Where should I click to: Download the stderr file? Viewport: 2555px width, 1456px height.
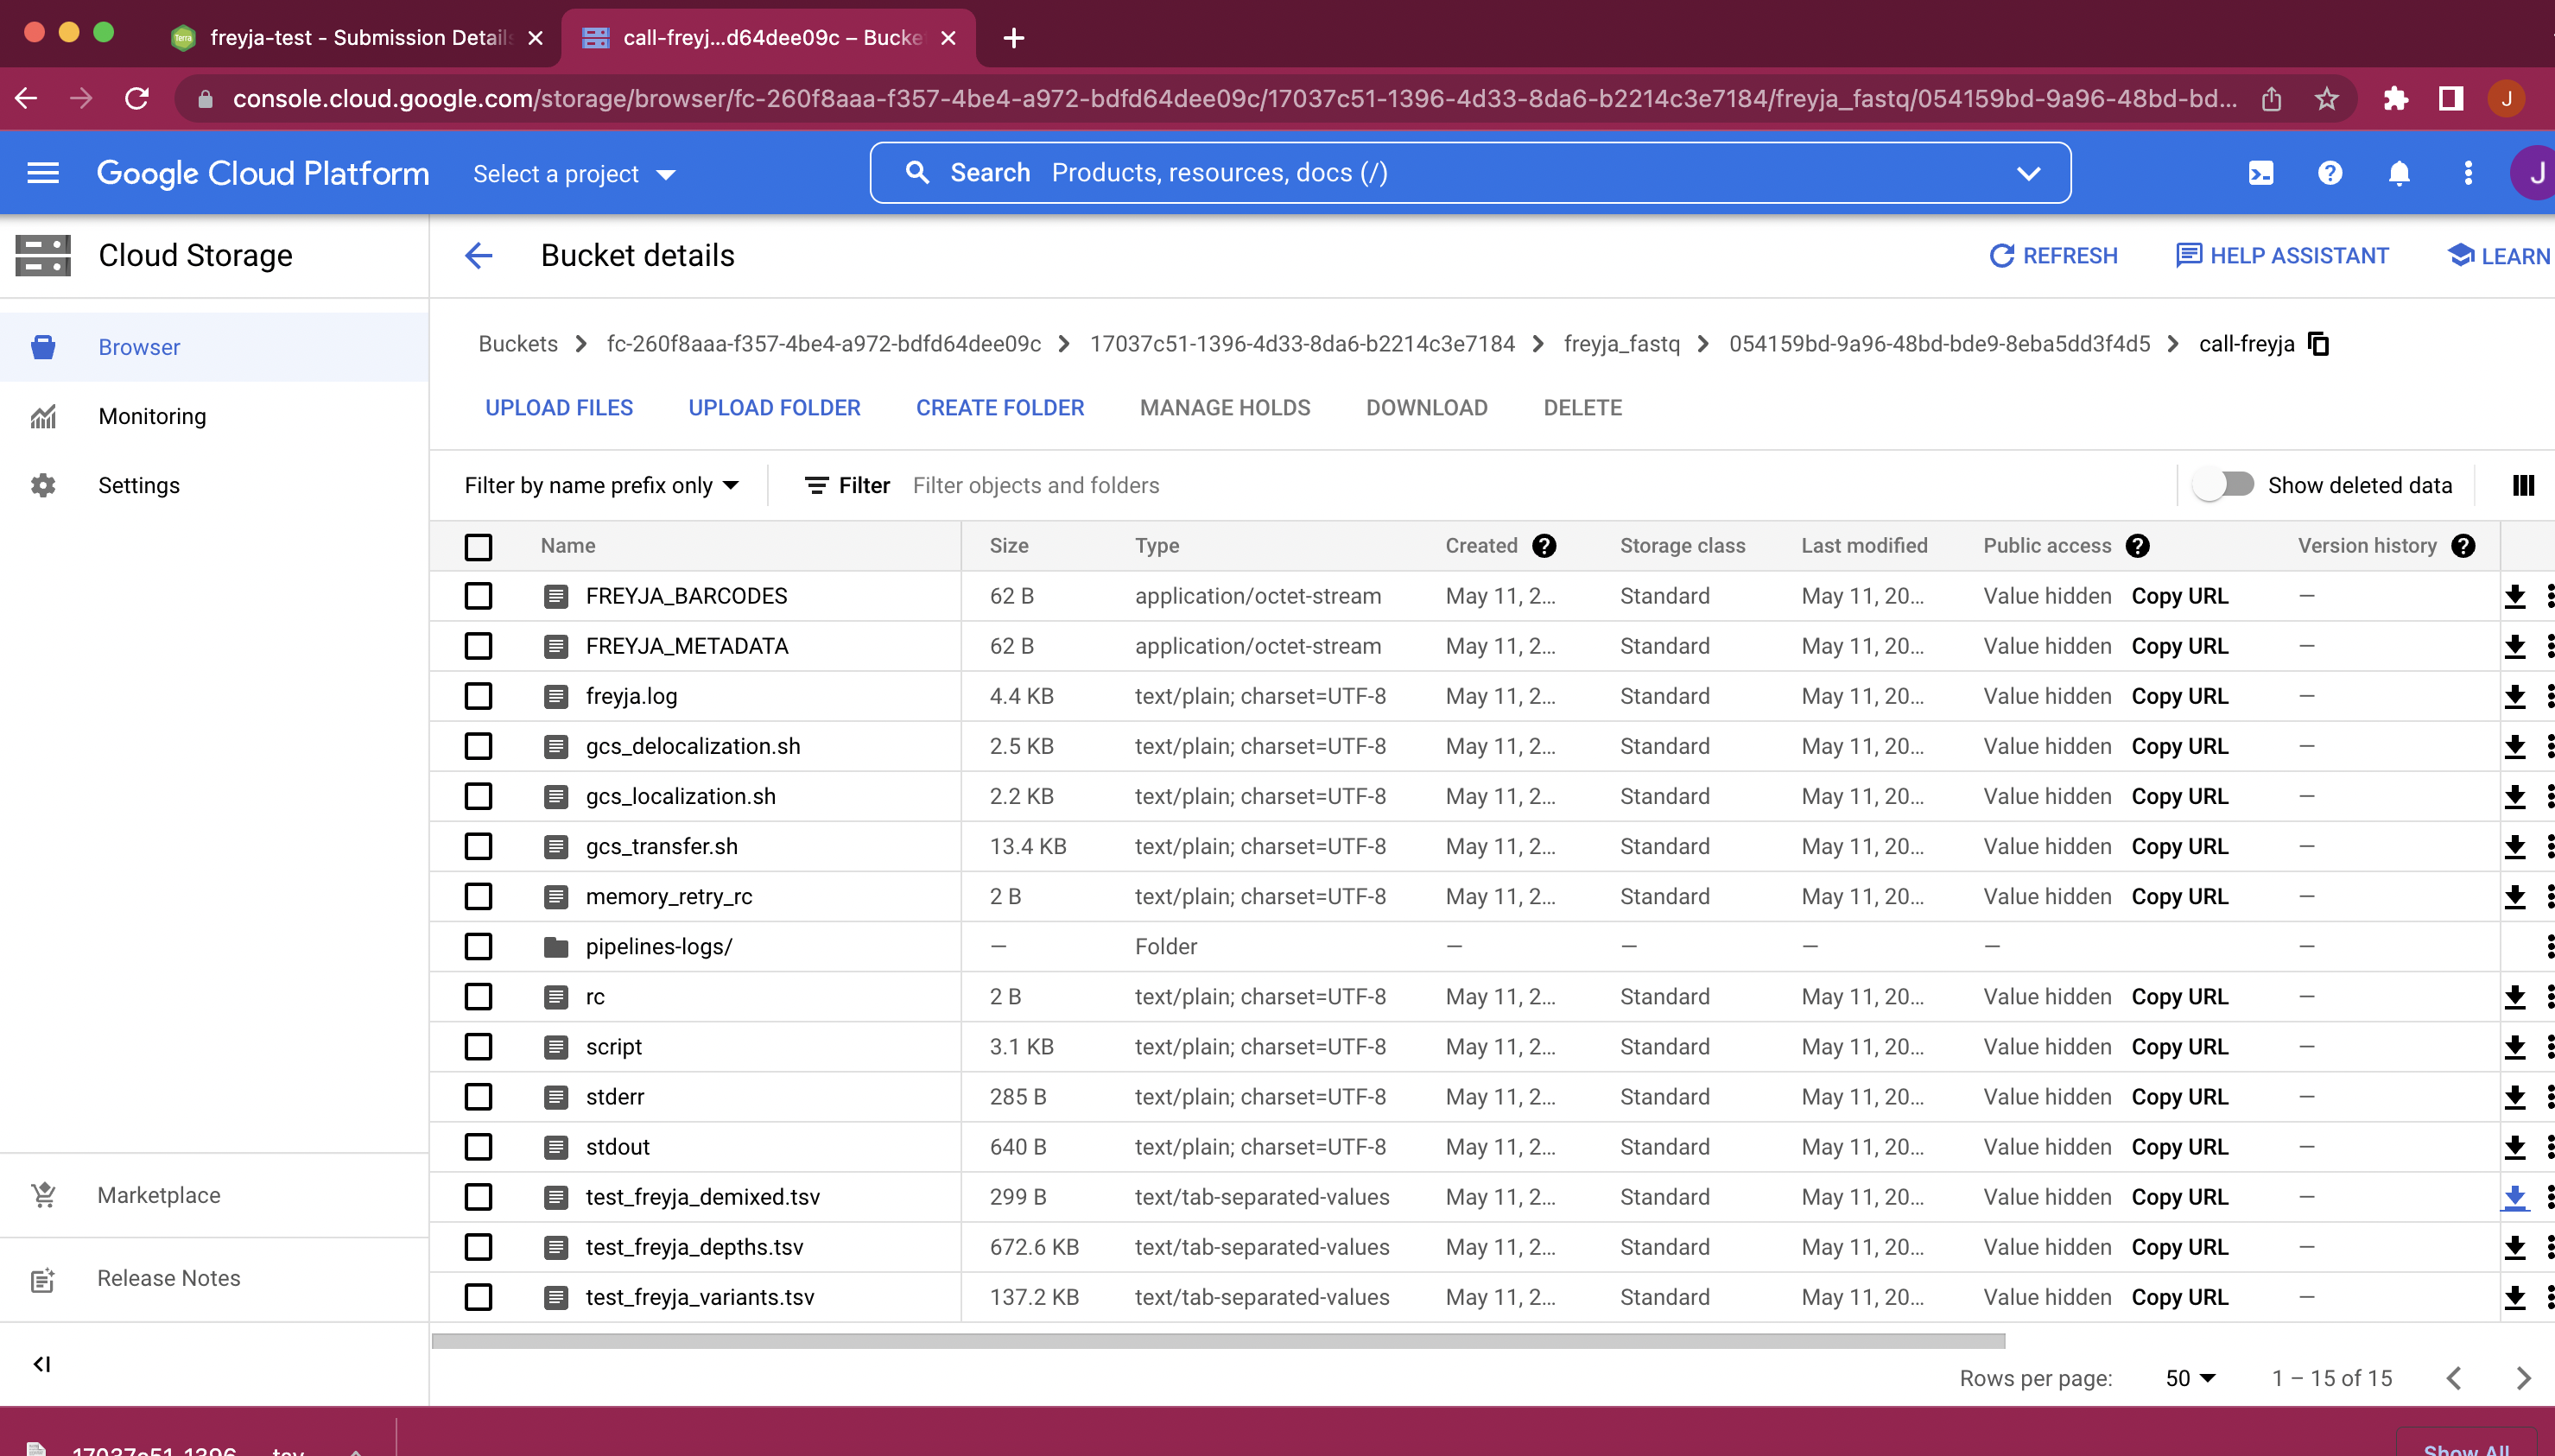pos(2514,1097)
